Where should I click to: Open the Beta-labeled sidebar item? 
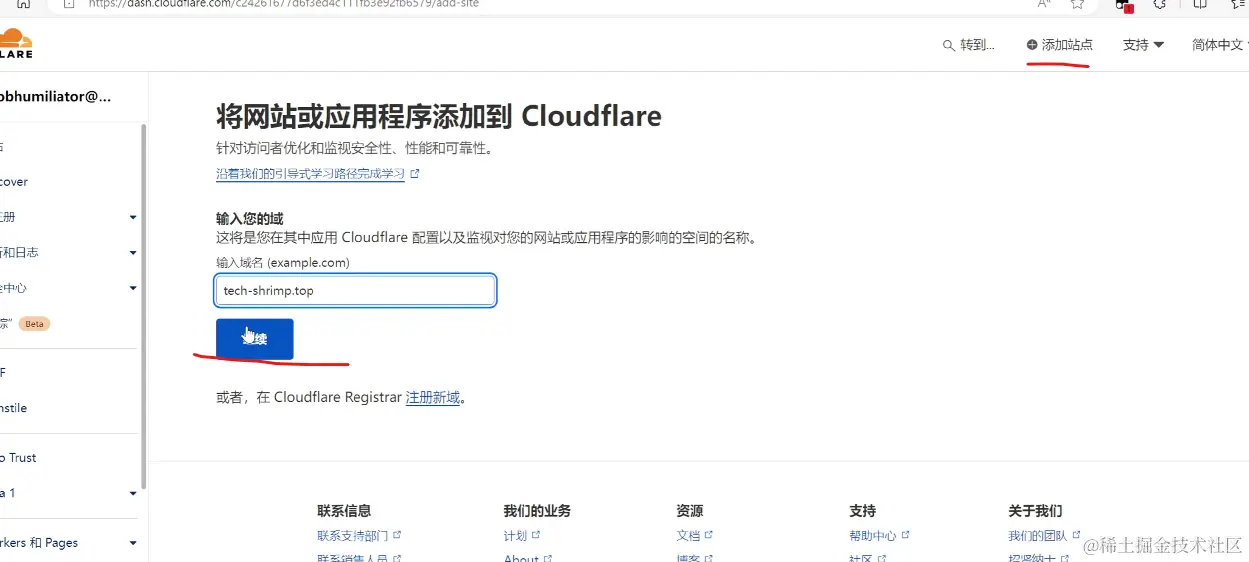(25, 324)
